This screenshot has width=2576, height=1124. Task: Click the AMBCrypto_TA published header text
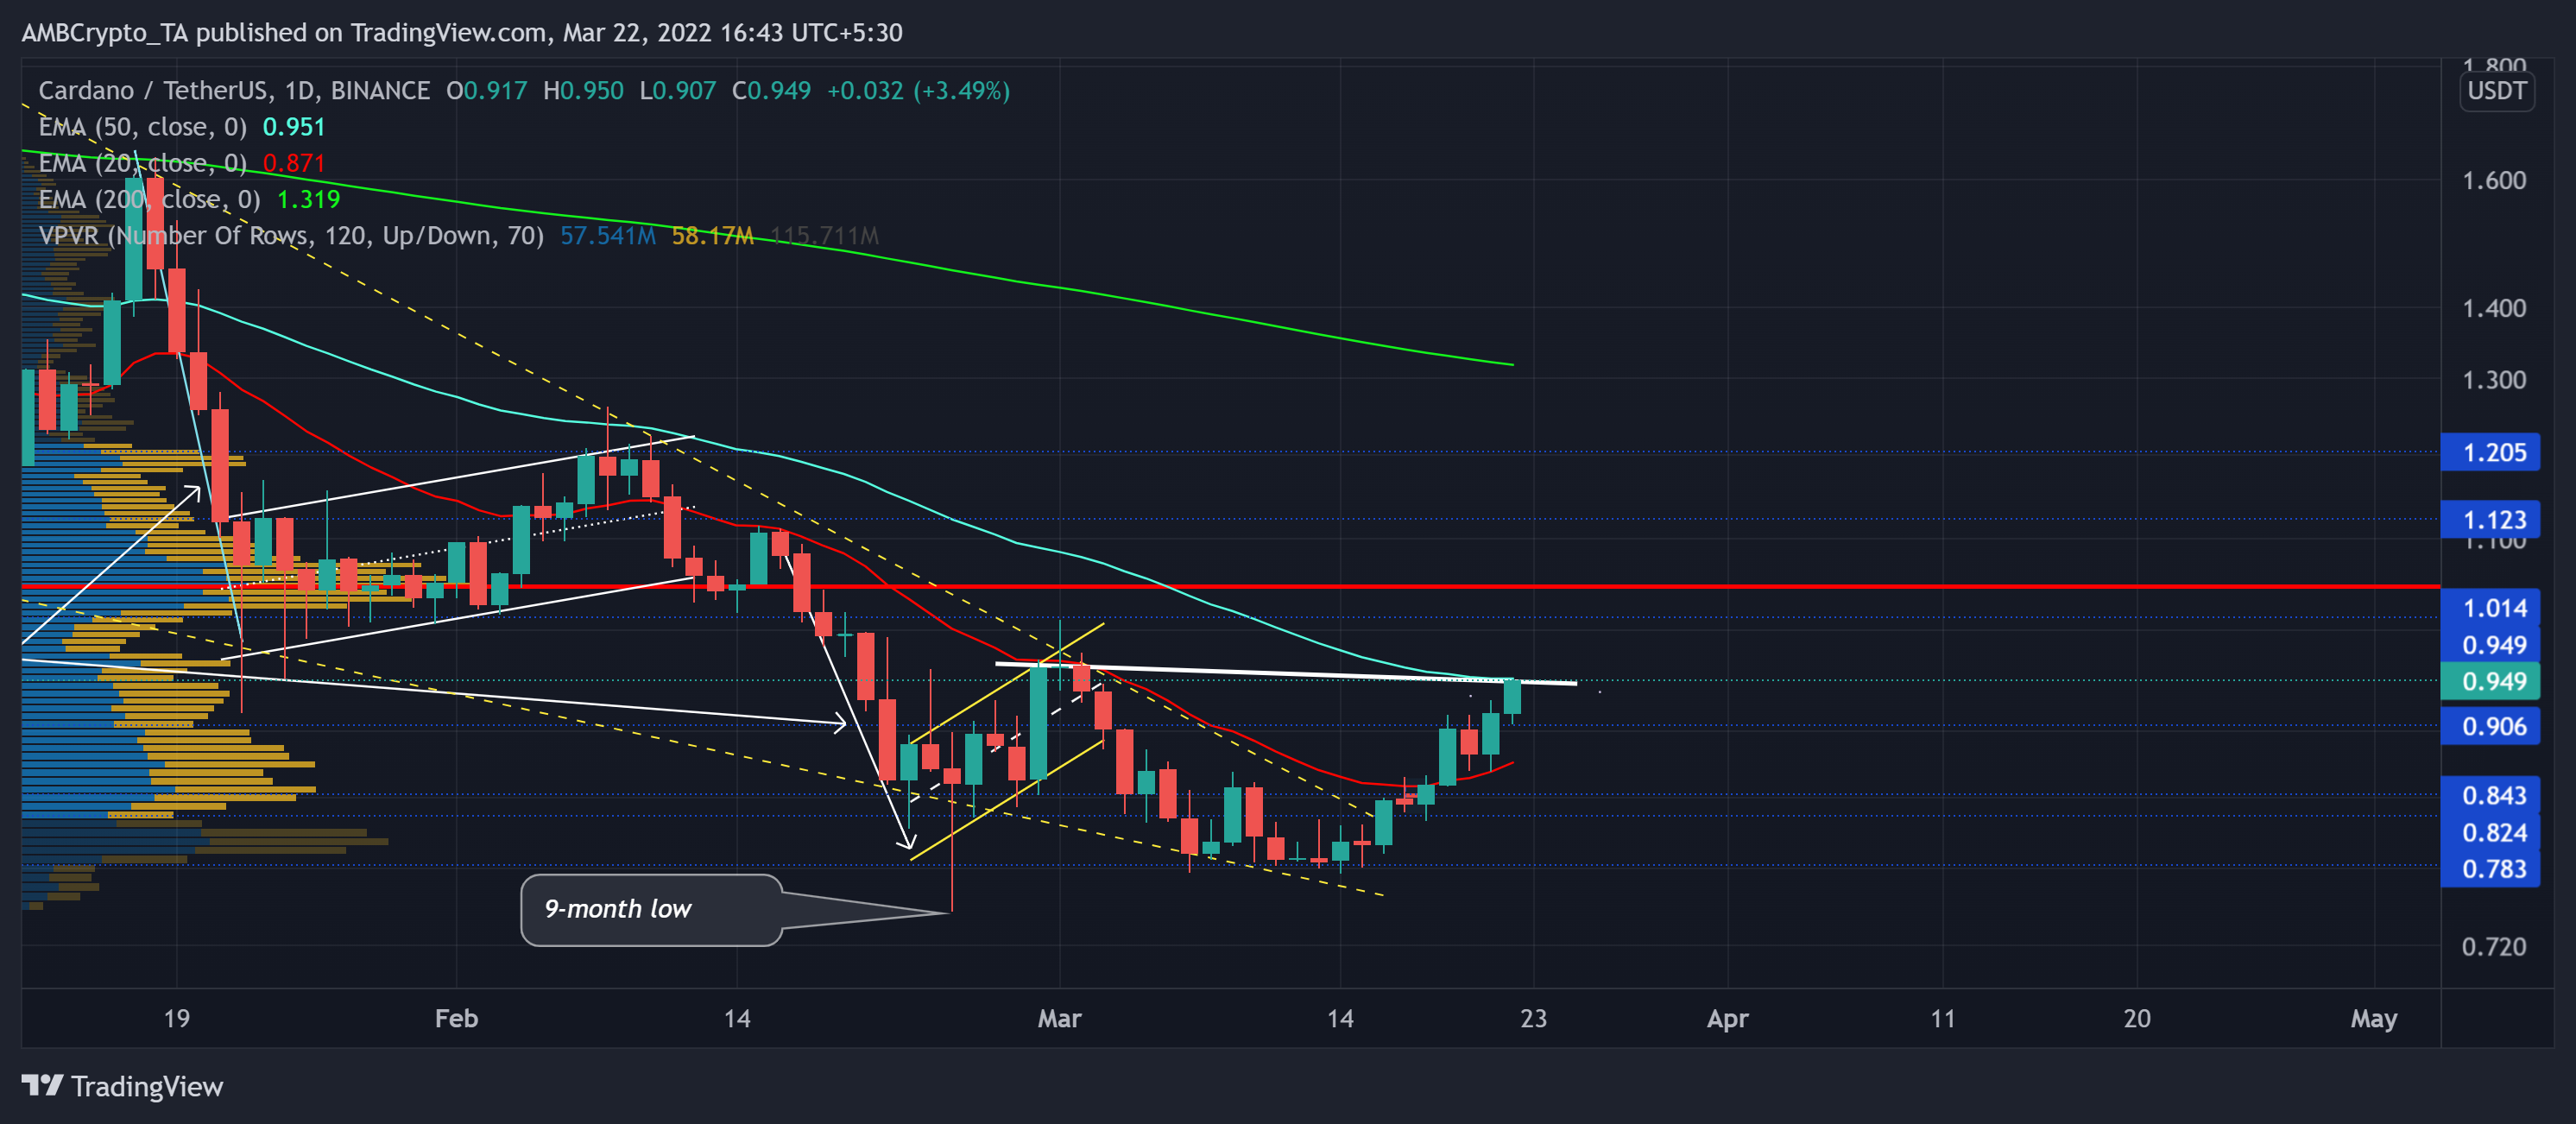(x=462, y=33)
